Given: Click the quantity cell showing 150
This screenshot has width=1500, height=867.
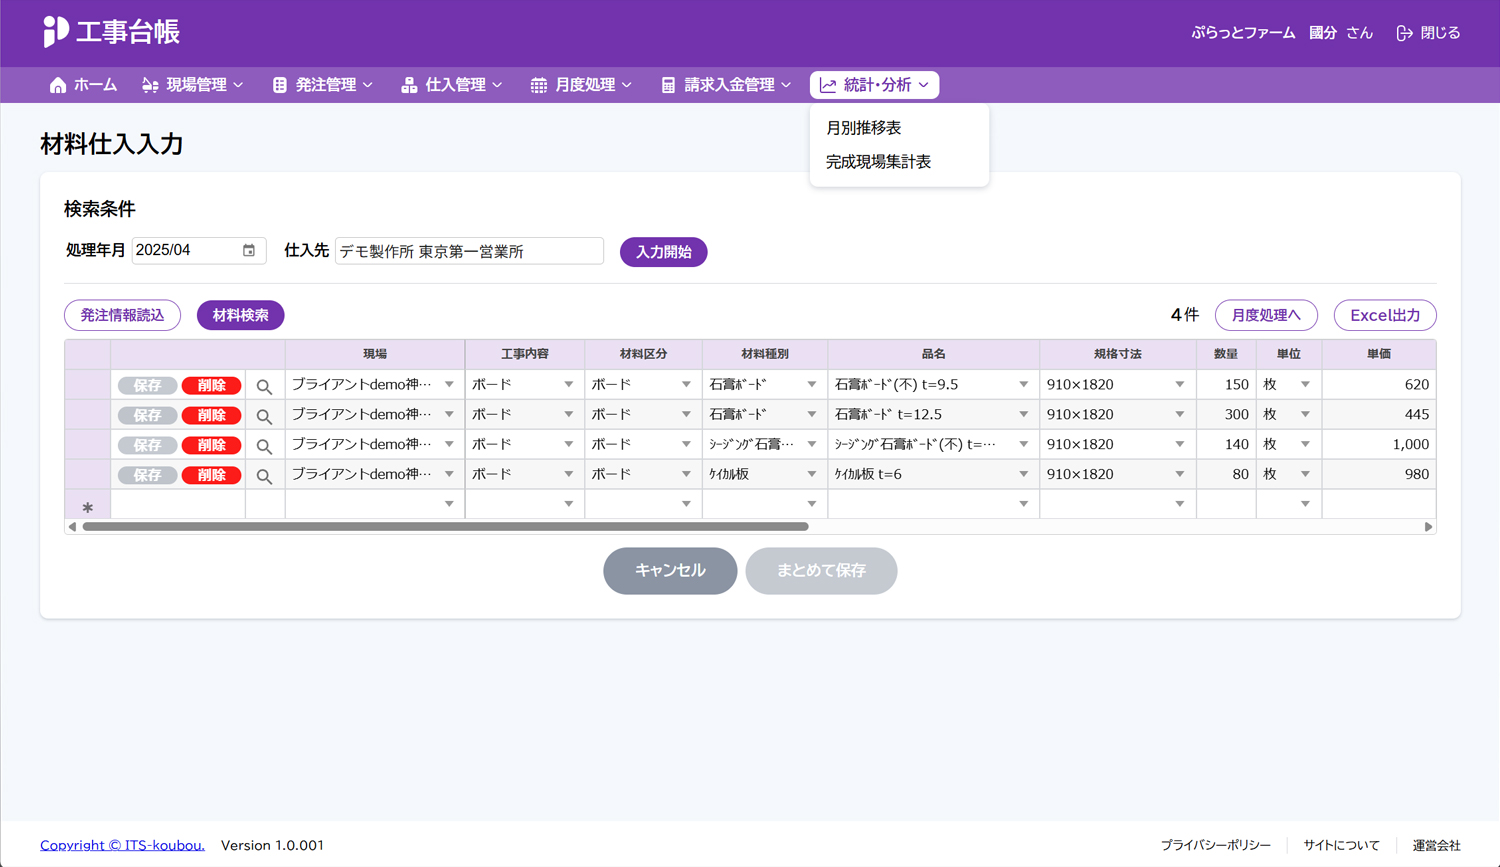Looking at the screenshot, I should tap(1226, 384).
